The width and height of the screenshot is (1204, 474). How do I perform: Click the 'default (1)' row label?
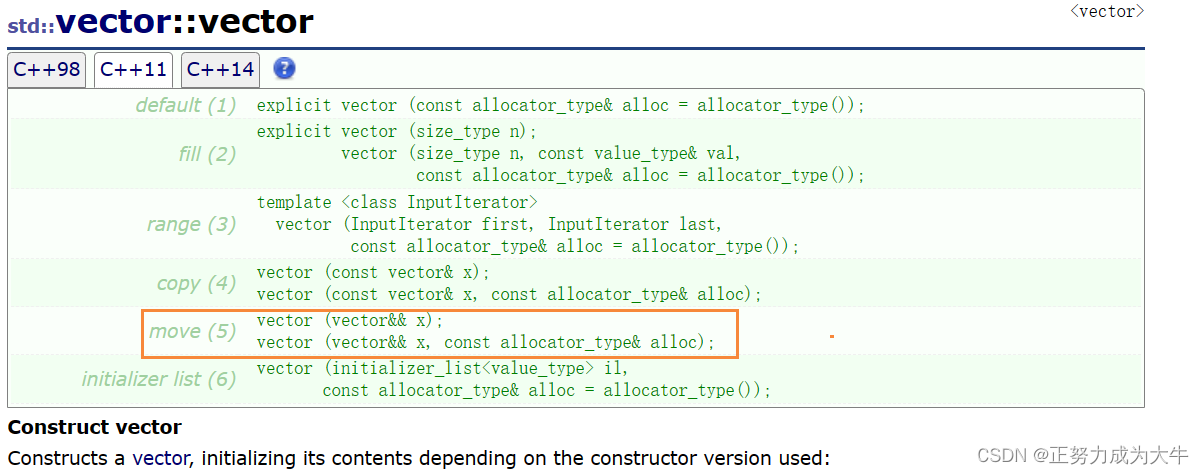pyautogui.click(x=186, y=105)
